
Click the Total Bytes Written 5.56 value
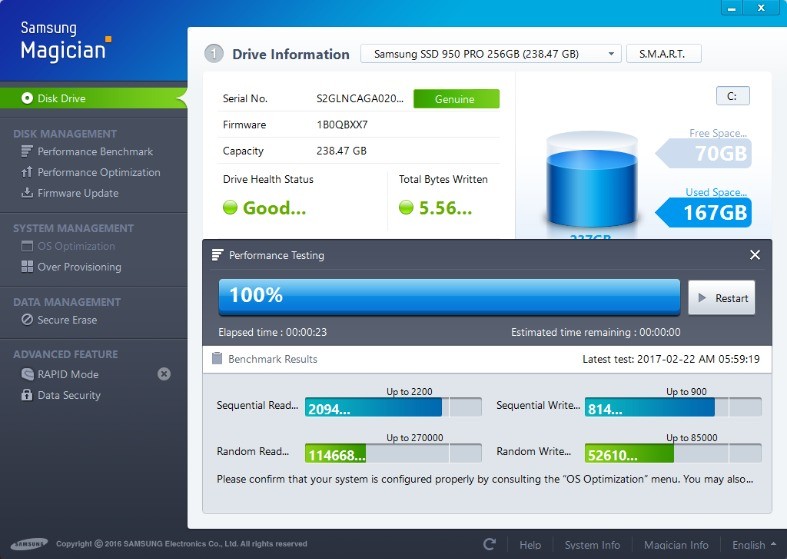pyautogui.click(x=445, y=207)
